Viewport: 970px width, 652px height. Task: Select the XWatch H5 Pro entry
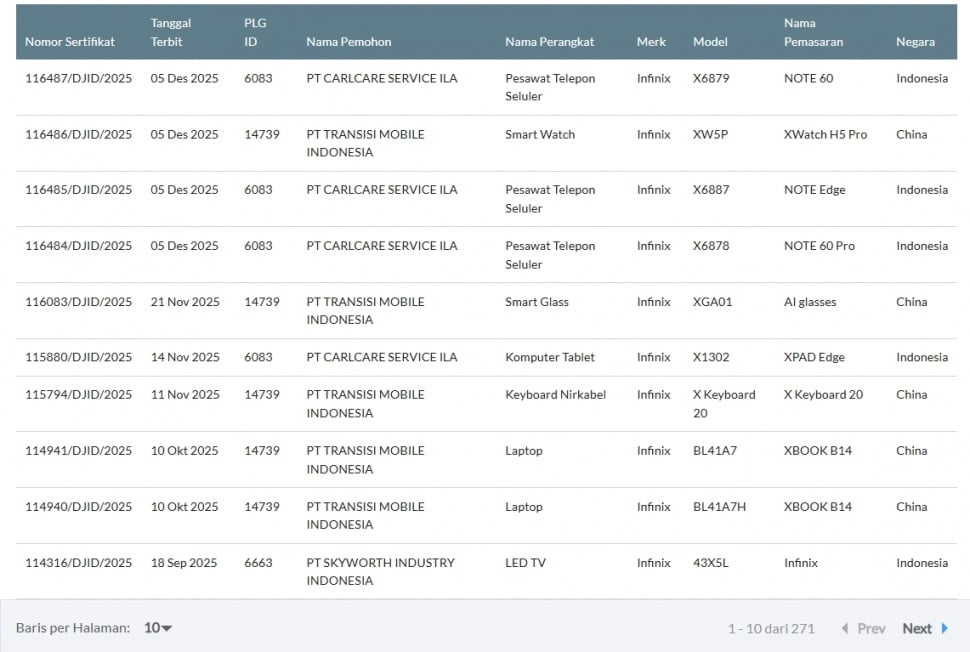[825, 135]
